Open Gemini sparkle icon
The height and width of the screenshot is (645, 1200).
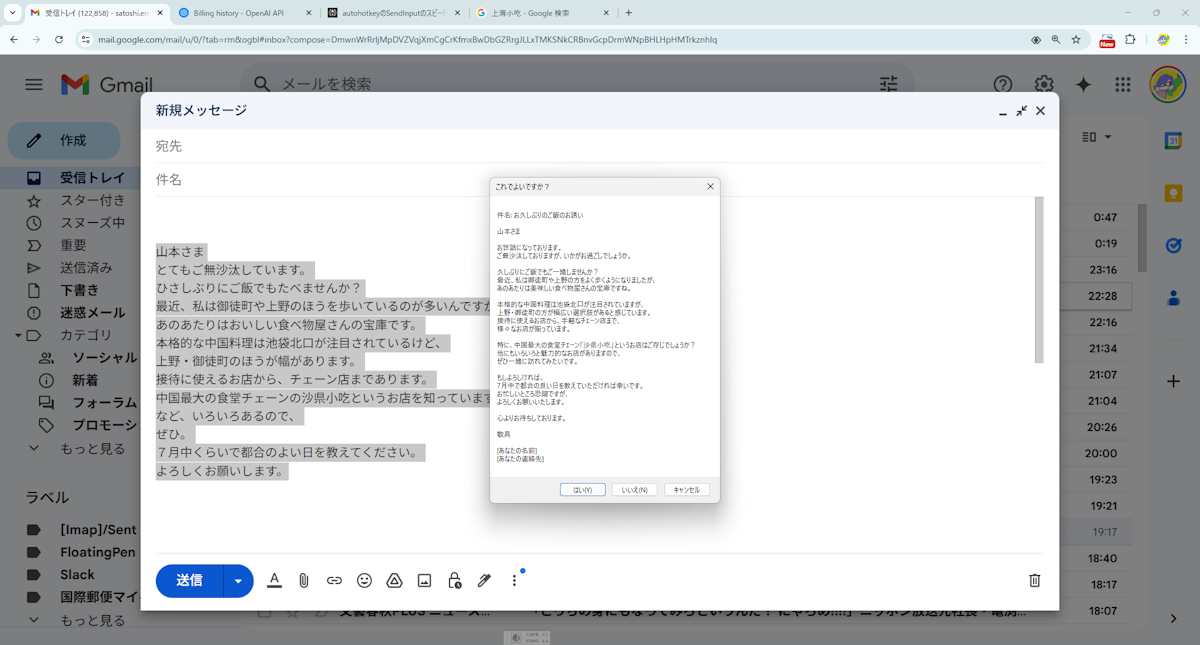[x=1083, y=85]
